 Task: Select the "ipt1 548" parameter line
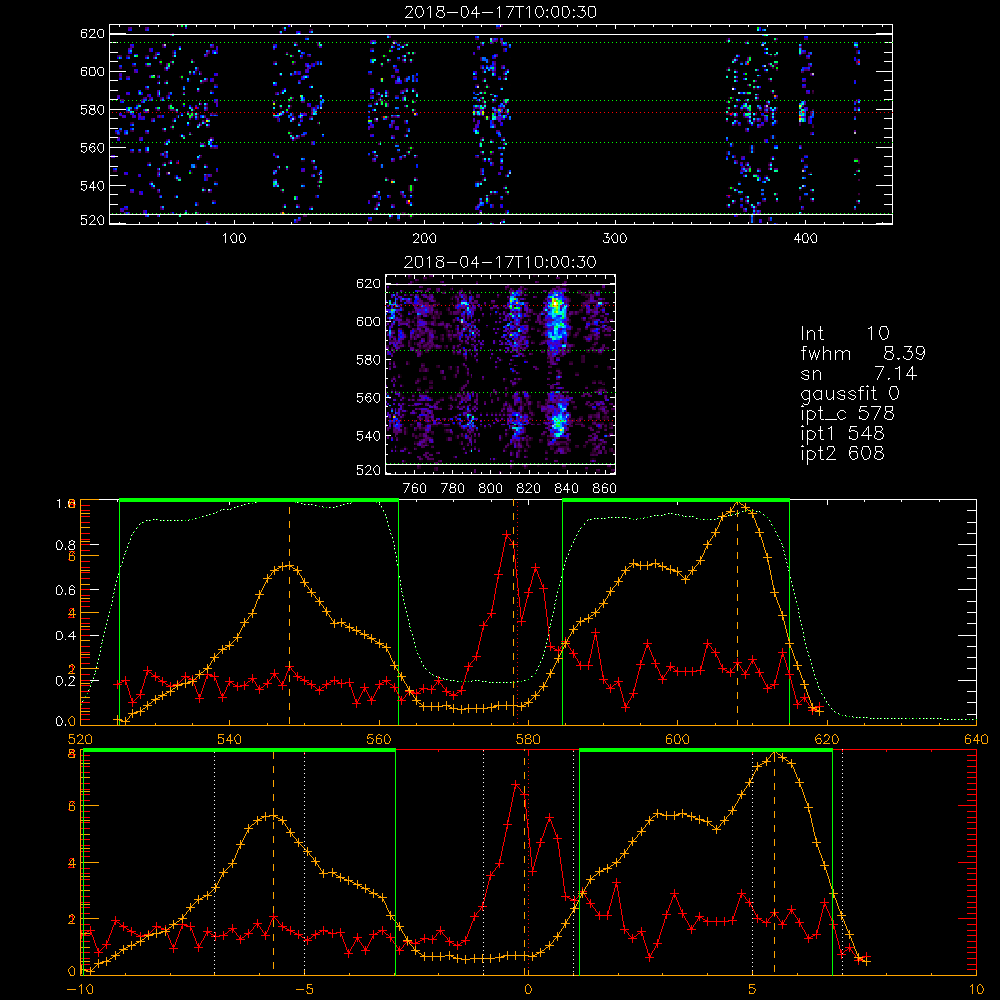tap(842, 434)
